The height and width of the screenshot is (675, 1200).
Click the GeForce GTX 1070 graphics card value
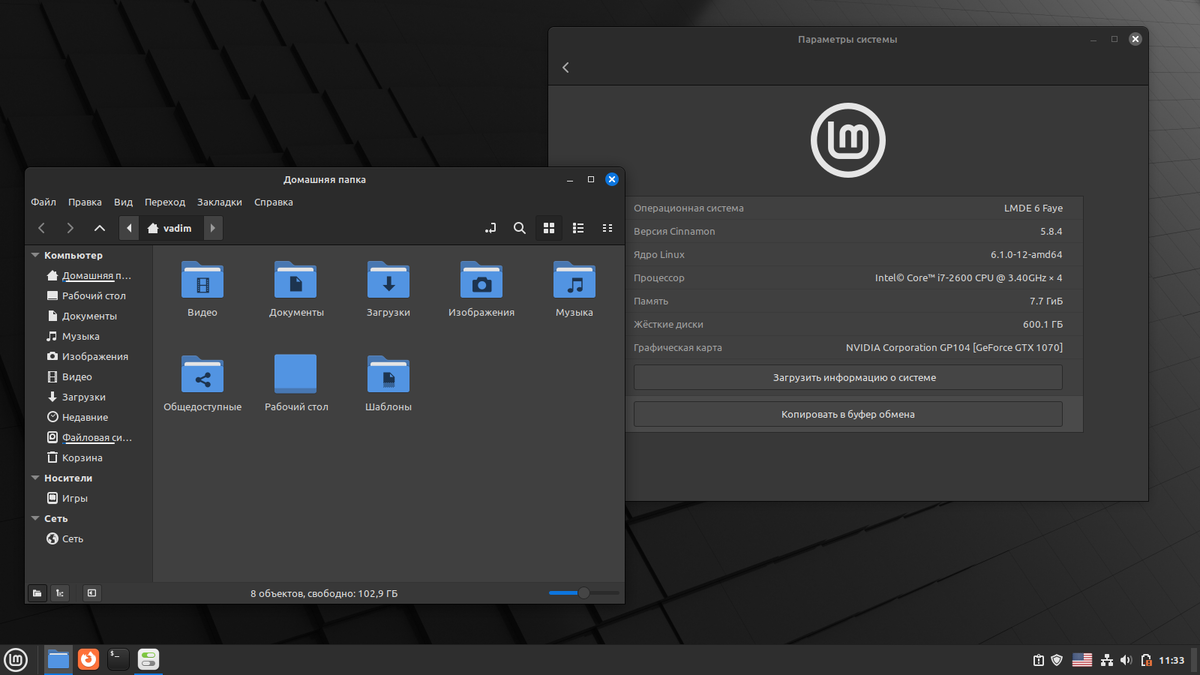coord(954,348)
